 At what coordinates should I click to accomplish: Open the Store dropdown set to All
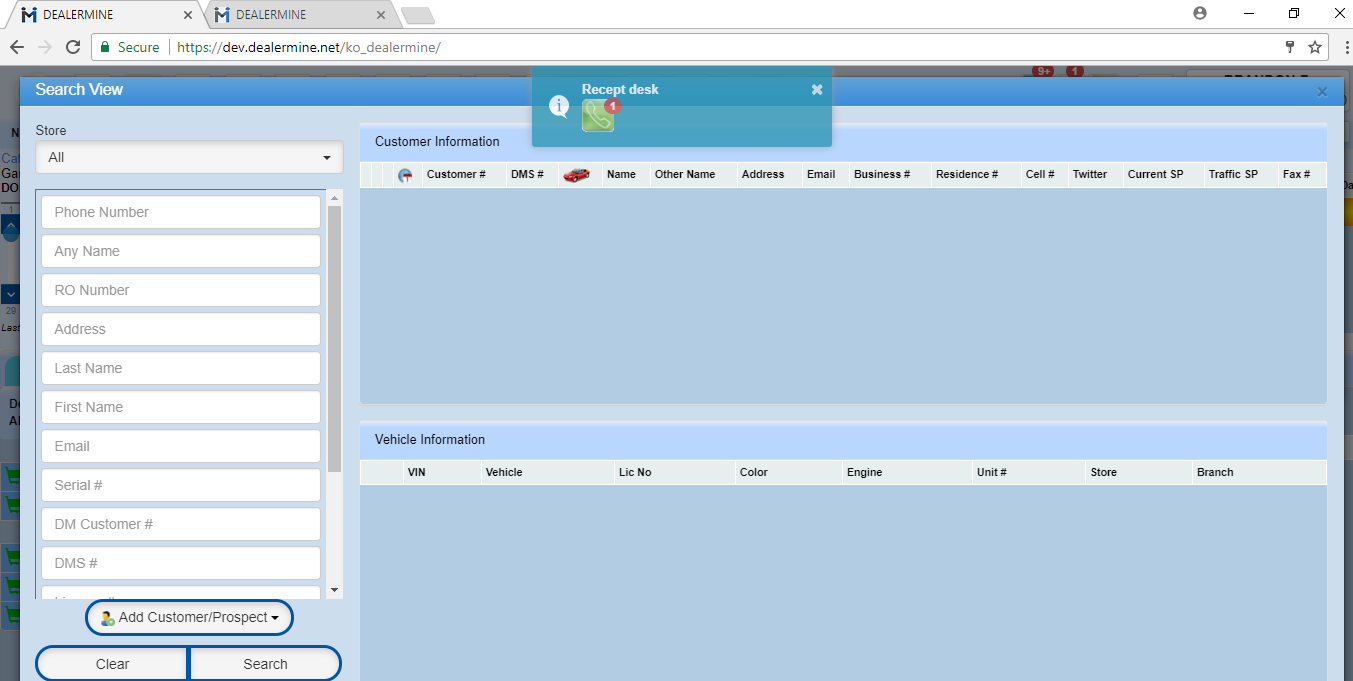click(189, 157)
